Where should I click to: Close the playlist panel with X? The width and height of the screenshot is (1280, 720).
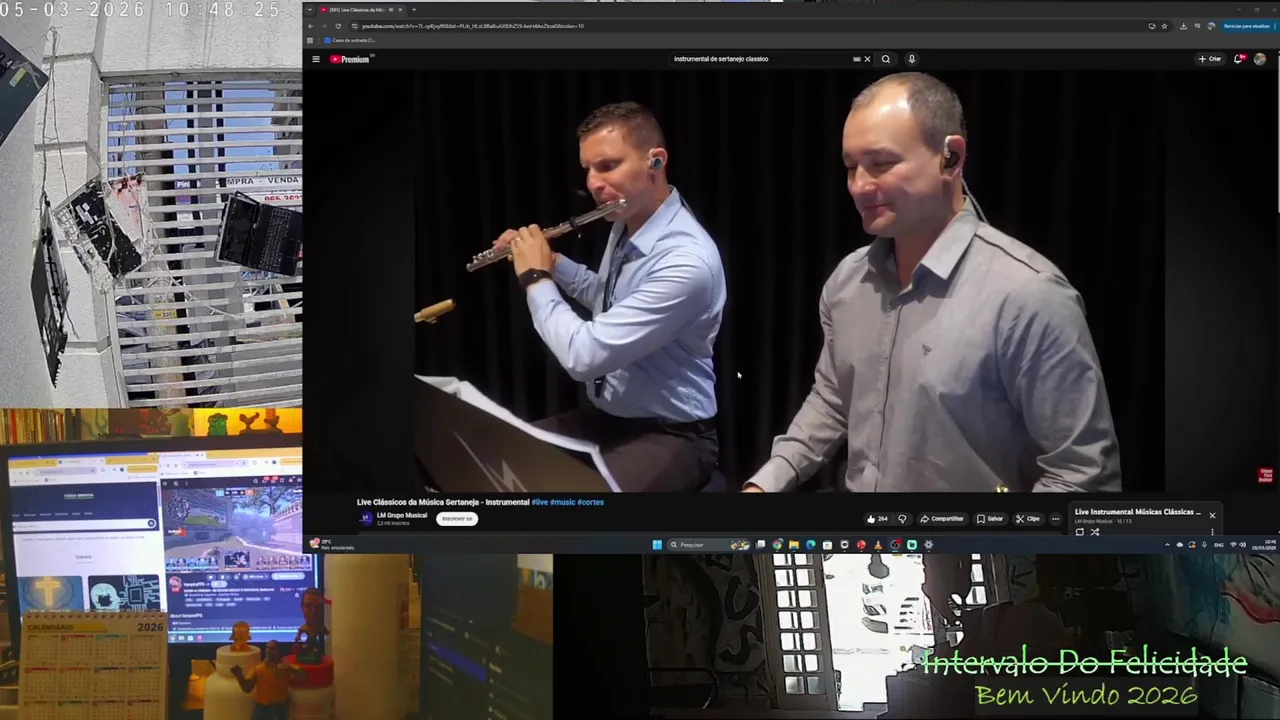1212,516
